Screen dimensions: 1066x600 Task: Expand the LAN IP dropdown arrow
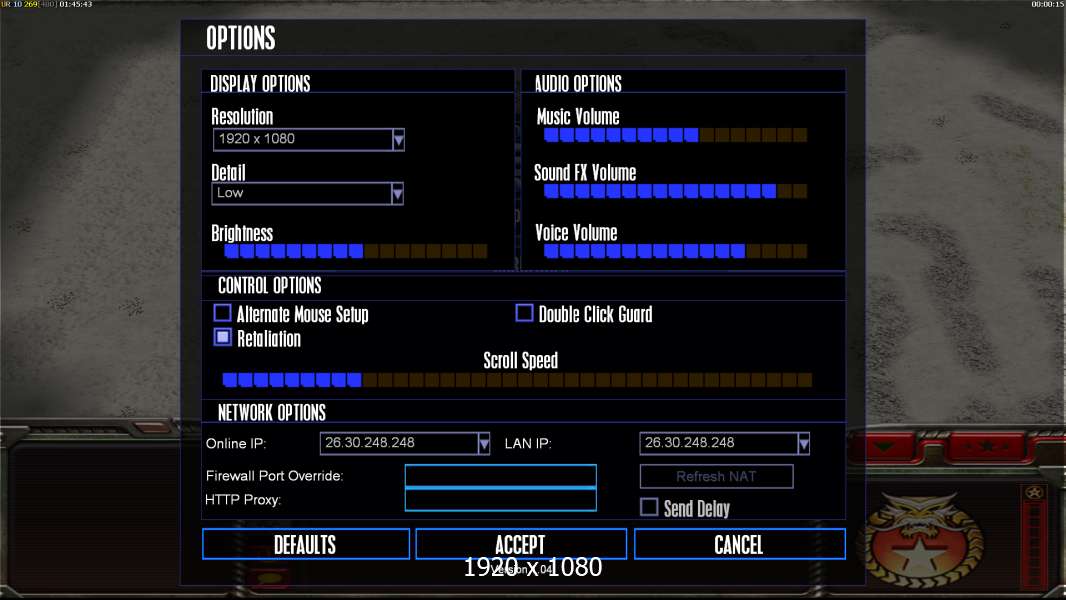pyautogui.click(x=804, y=444)
